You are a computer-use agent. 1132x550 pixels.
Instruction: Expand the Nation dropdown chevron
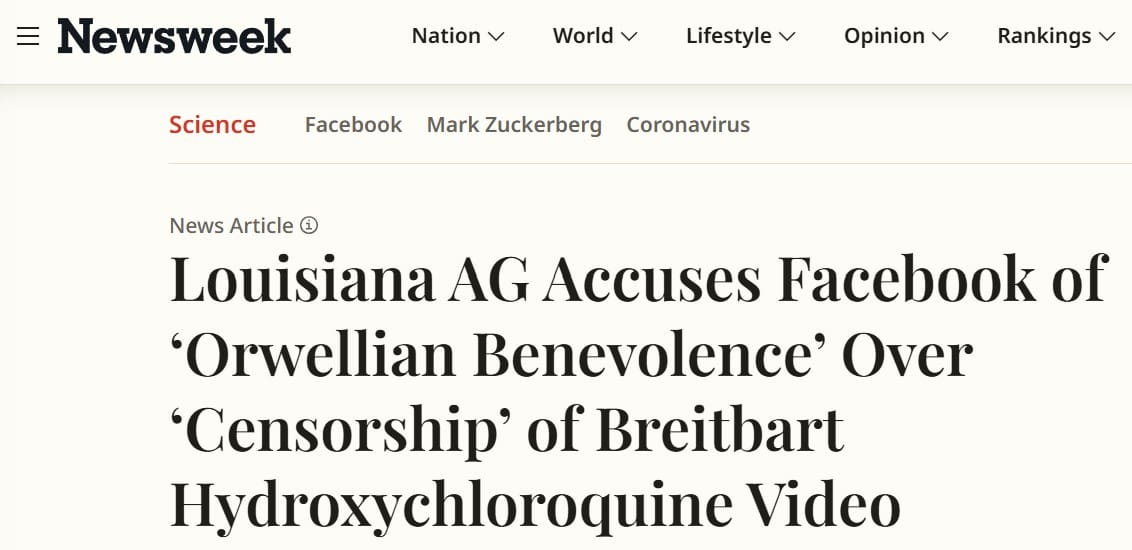(x=496, y=37)
